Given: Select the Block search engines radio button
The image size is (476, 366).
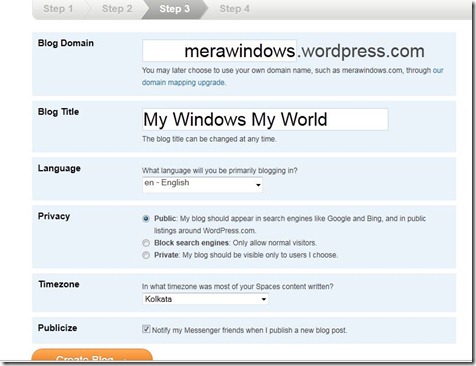Looking at the screenshot, I should (146, 243).
